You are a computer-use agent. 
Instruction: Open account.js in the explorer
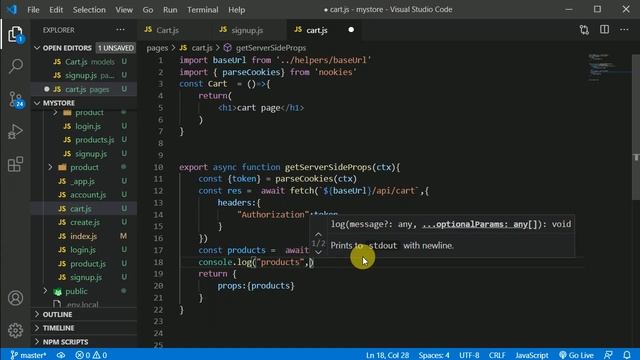click(84, 195)
